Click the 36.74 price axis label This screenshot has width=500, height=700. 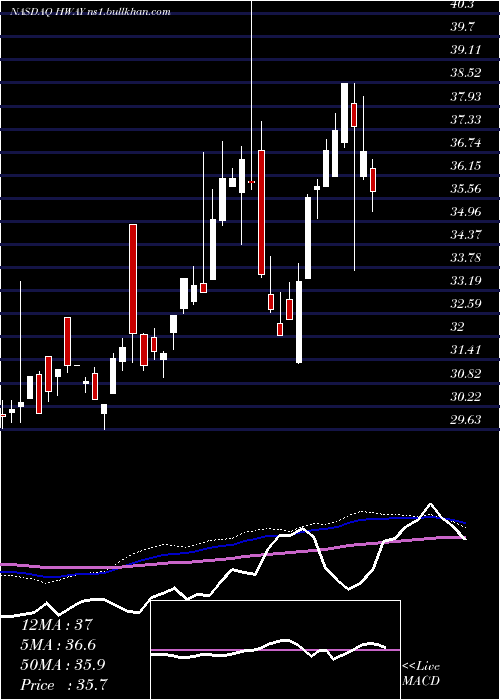[x=466, y=142]
